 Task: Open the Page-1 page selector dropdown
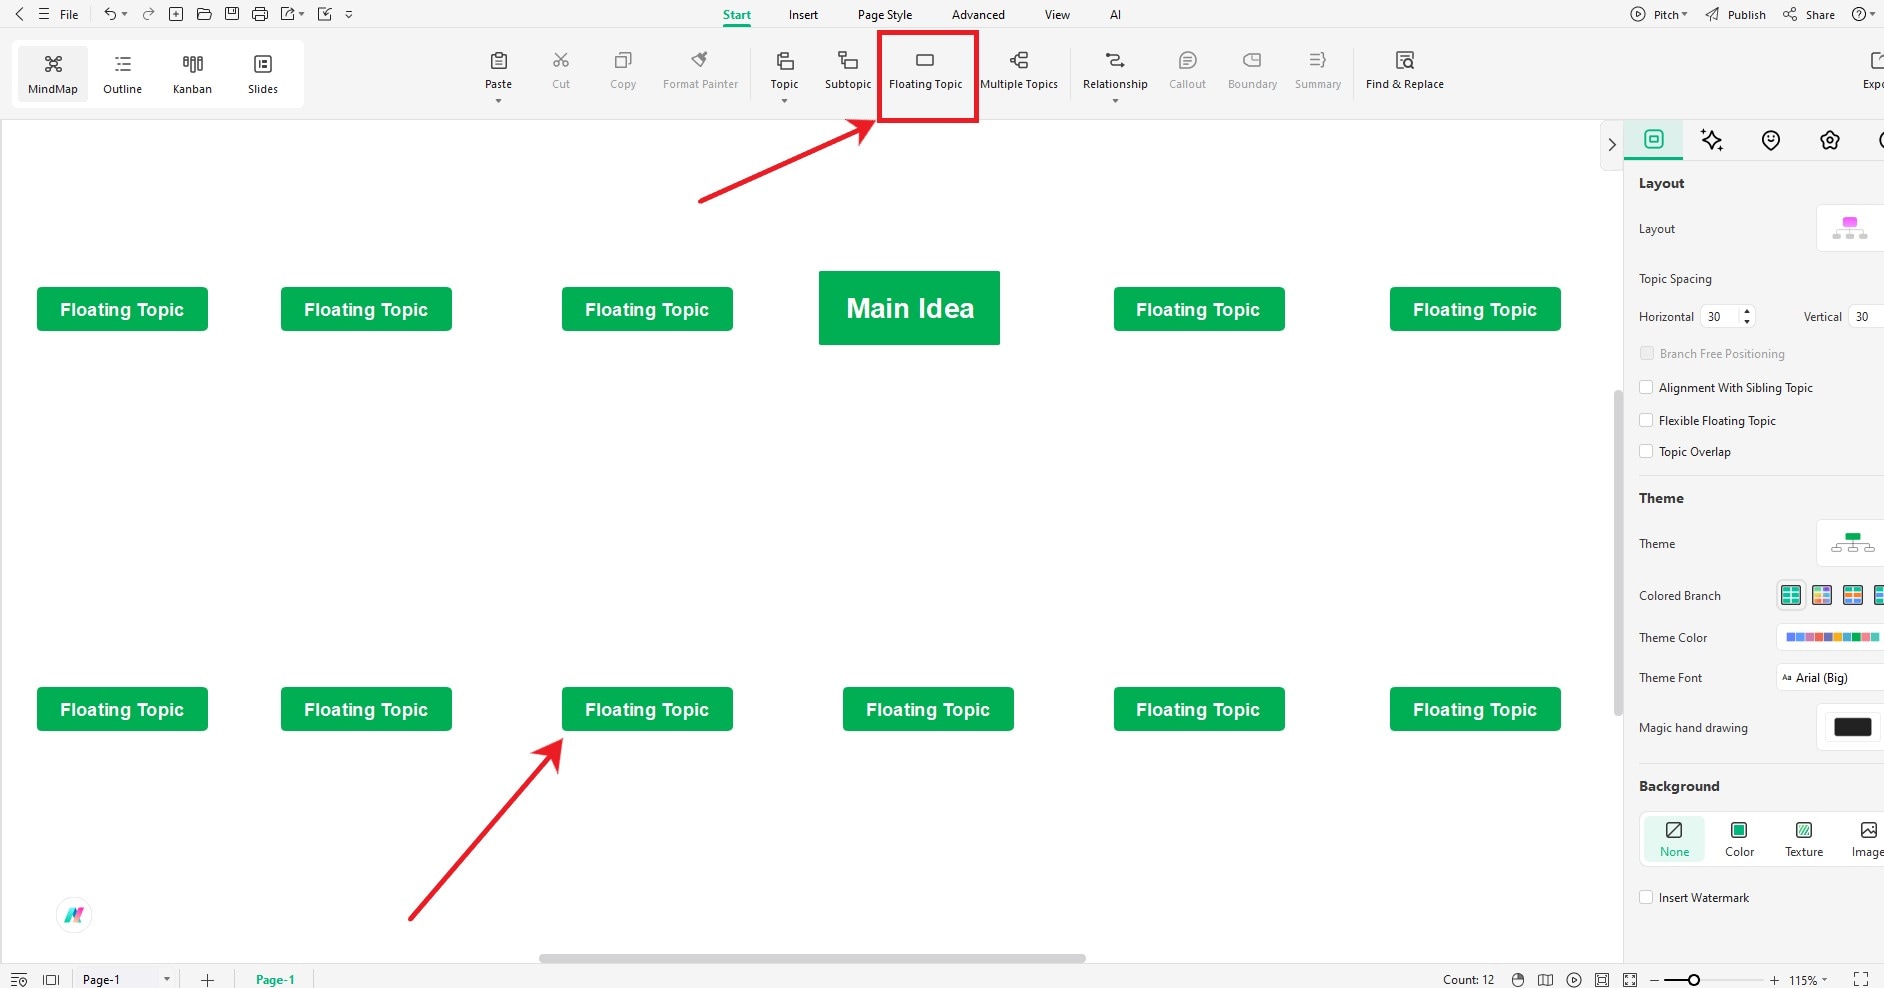[166, 980]
